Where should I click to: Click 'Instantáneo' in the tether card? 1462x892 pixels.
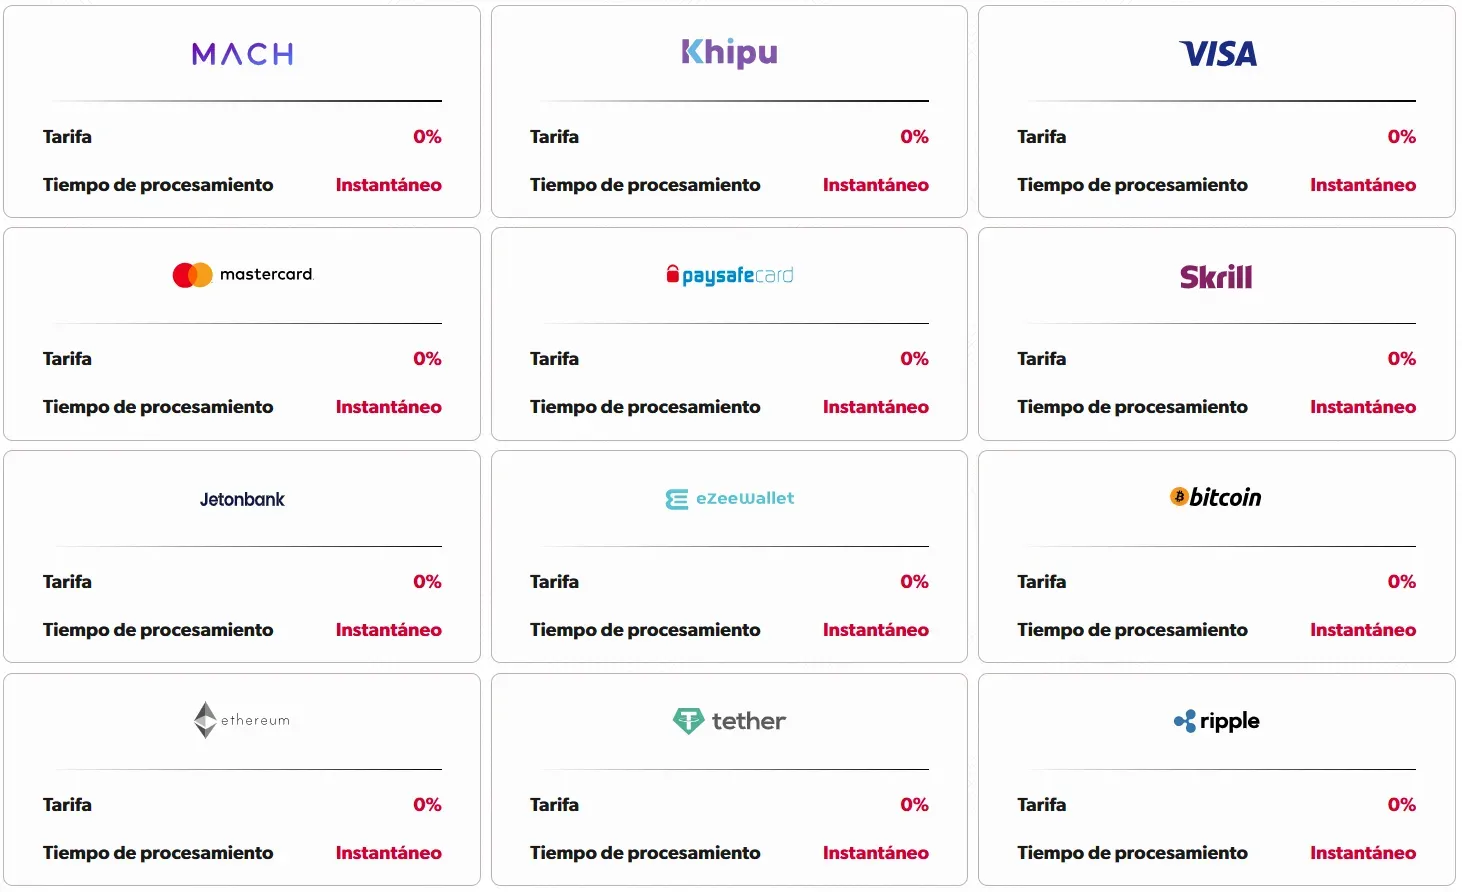[875, 853]
